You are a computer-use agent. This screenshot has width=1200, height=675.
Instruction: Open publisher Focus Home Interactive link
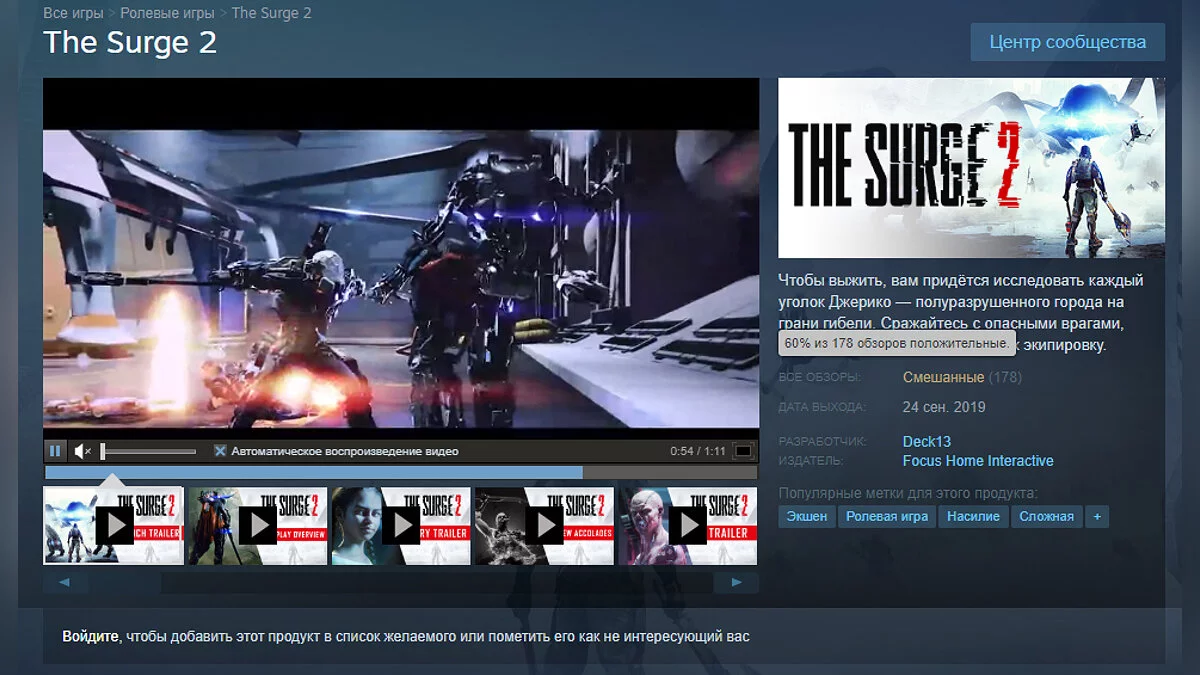978,461
